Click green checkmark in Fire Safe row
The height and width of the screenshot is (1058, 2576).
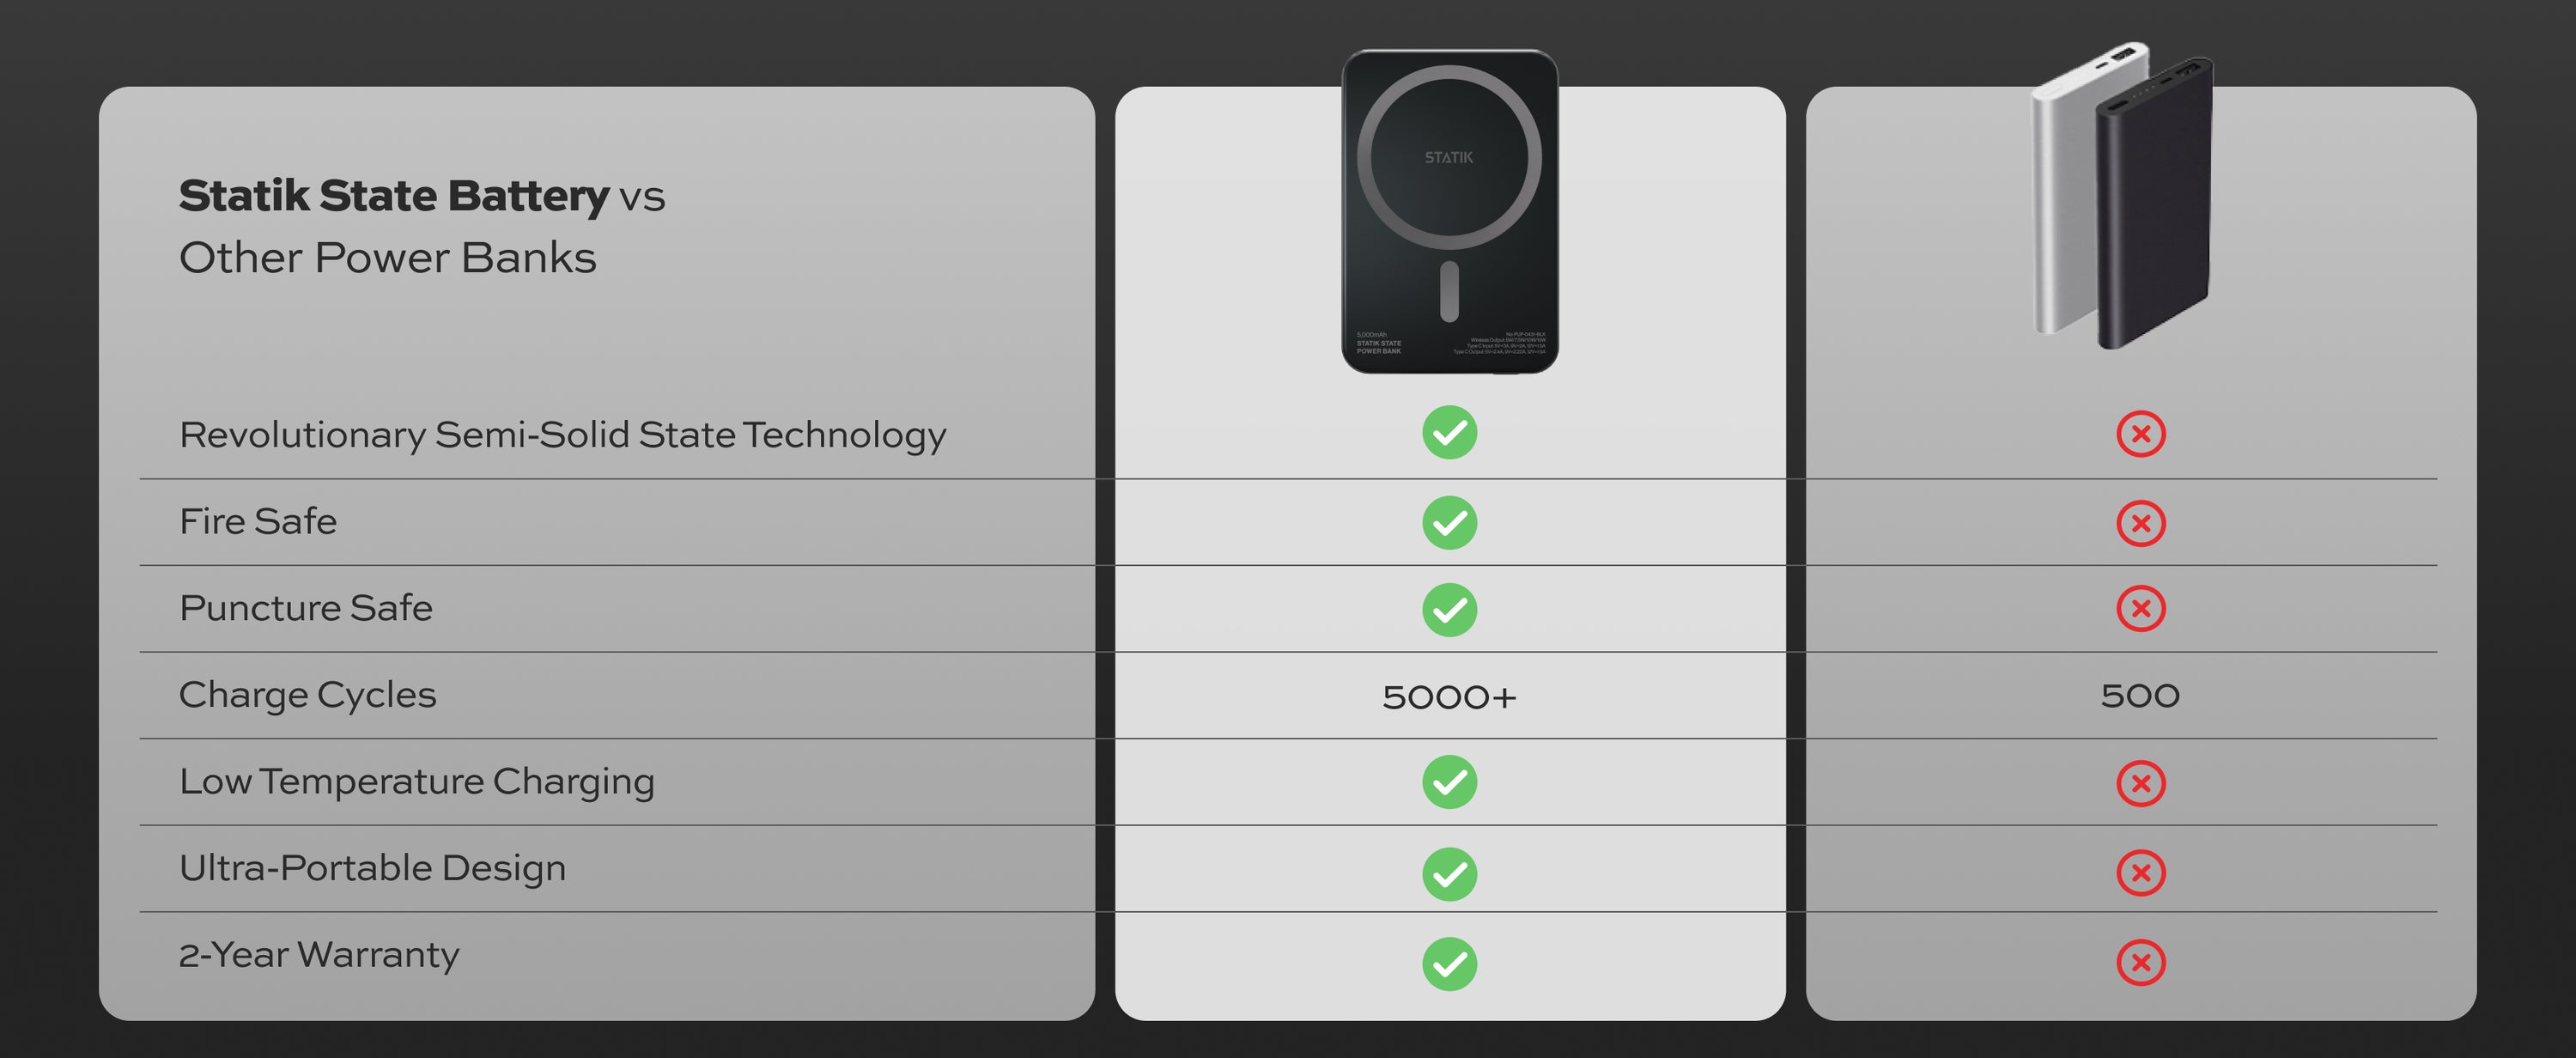tap(1449, 523)
